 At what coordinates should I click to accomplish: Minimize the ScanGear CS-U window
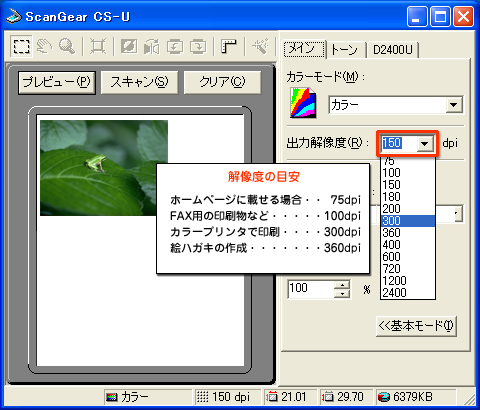point(416,16)
